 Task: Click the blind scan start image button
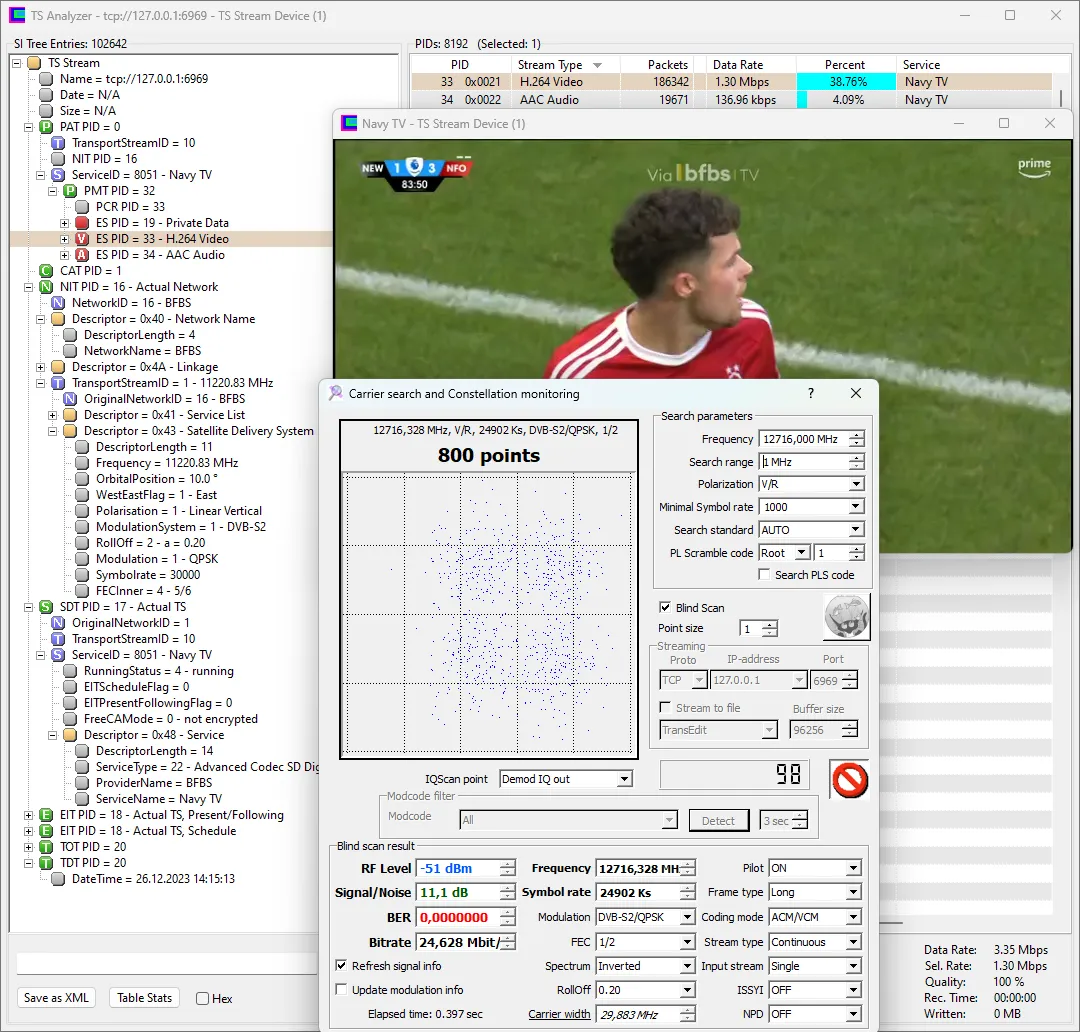pos(846,616)
